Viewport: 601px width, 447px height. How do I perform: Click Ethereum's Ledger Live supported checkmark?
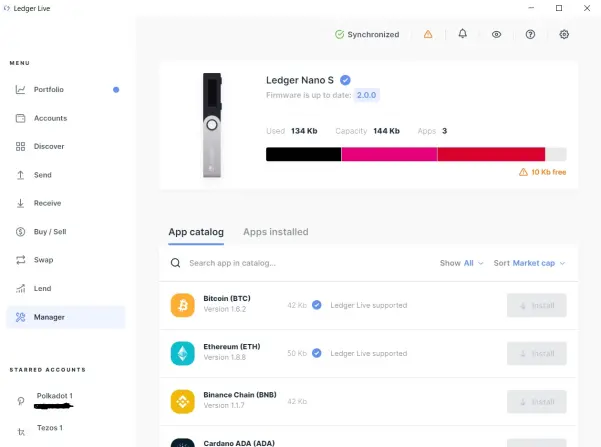317,353
